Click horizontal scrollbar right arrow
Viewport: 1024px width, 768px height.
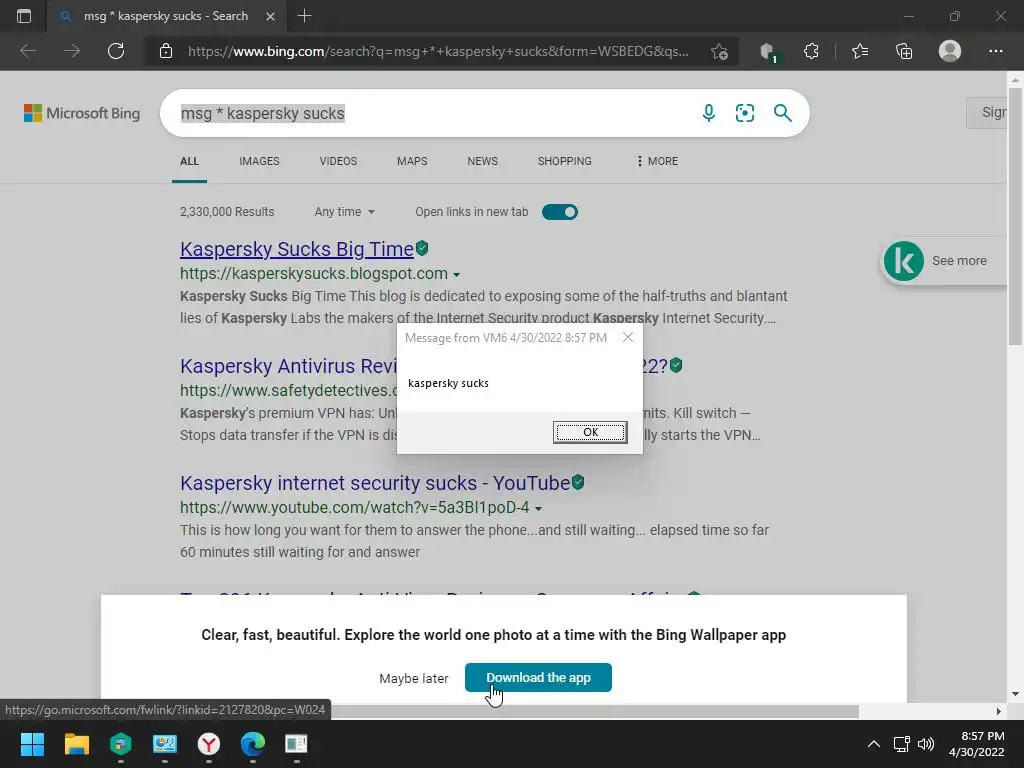pyautogui.click(x=999, y=711)
